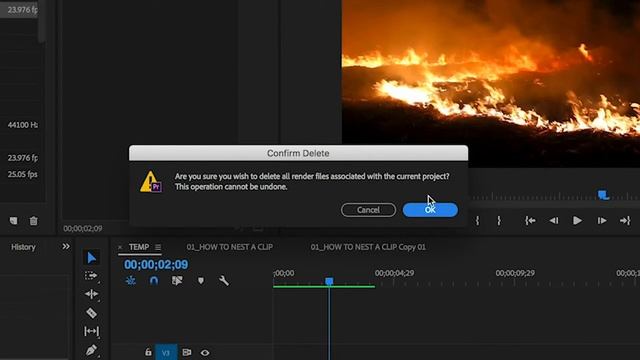Open the TEMP sequence tab
Viewport: 640px width, 360px height.
pos(139,247)
